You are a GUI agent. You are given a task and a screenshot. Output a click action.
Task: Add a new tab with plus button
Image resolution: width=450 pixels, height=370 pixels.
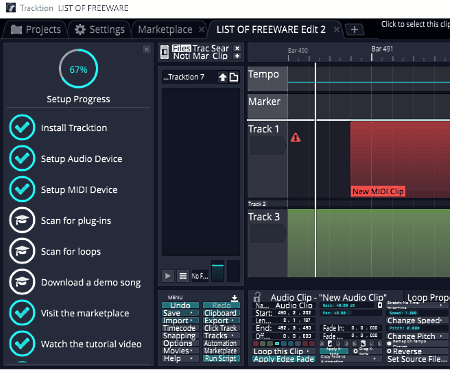tap(354, 30)
